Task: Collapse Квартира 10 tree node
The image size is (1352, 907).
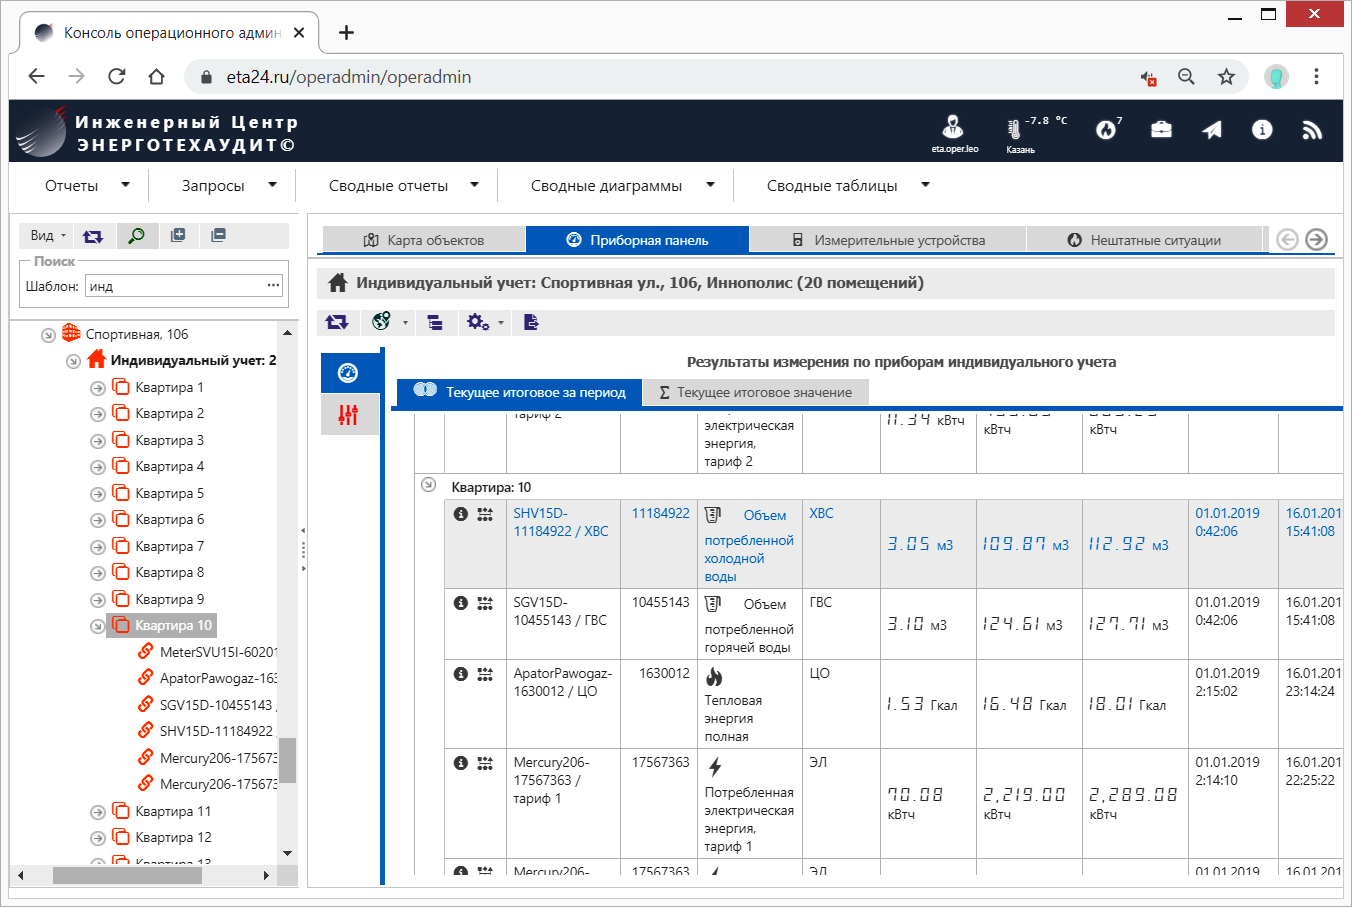Action: 98,627
